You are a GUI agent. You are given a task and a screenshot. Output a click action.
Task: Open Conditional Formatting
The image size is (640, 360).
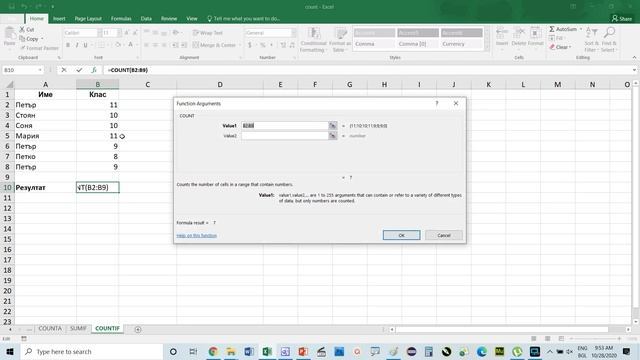pyautogui.click(x=313, y=40)
